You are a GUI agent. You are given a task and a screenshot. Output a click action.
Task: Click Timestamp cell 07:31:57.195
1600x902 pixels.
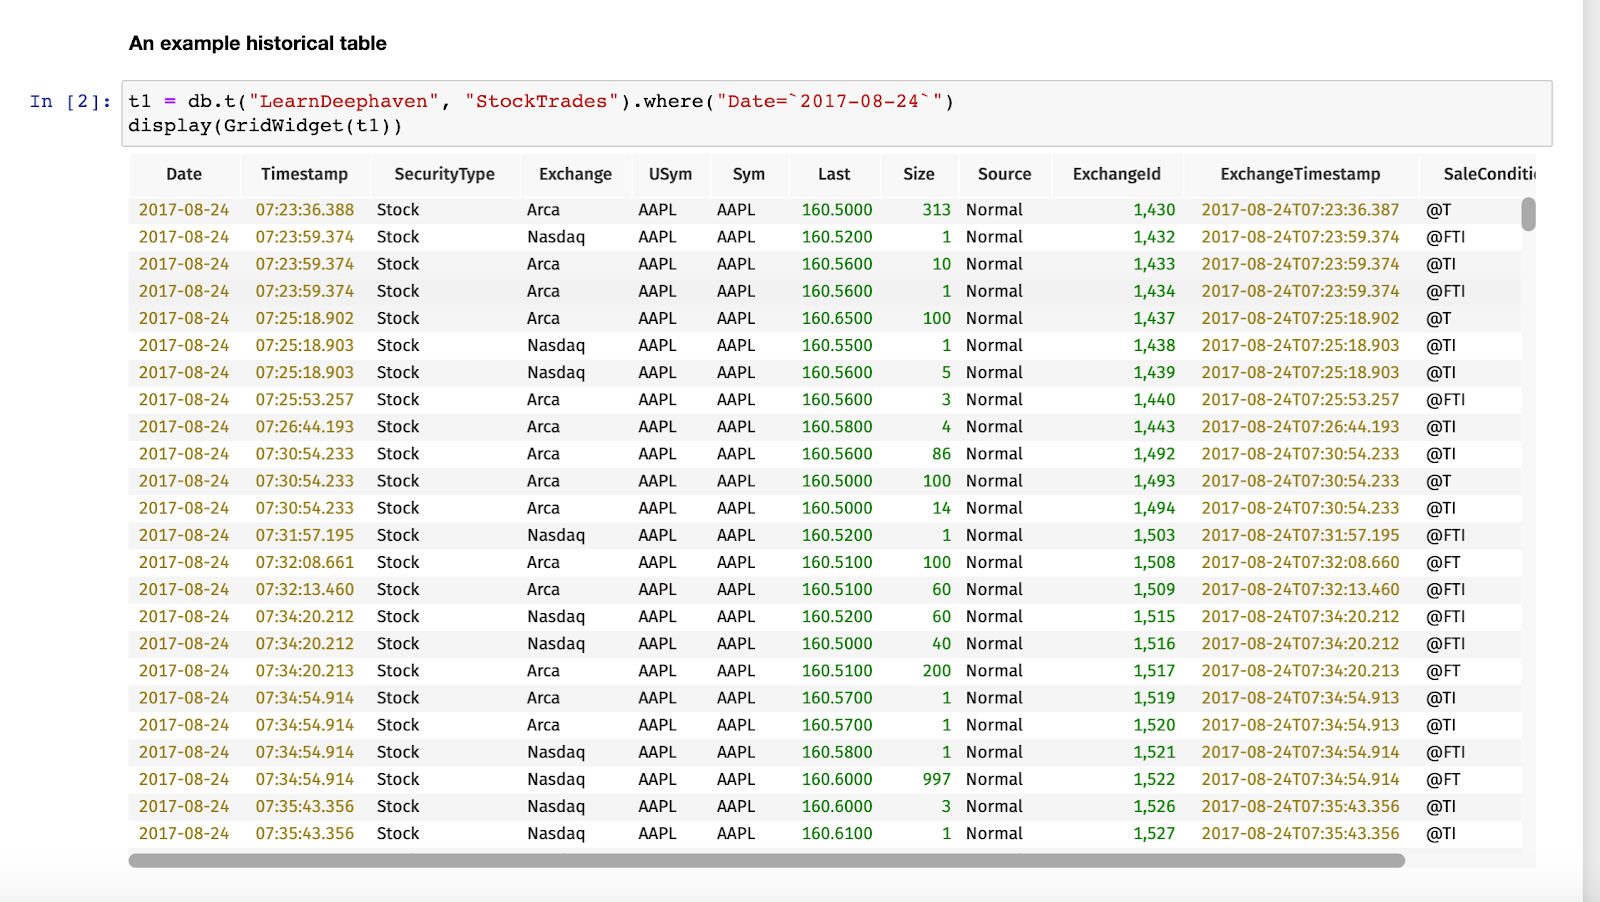(x=304, y=535)
